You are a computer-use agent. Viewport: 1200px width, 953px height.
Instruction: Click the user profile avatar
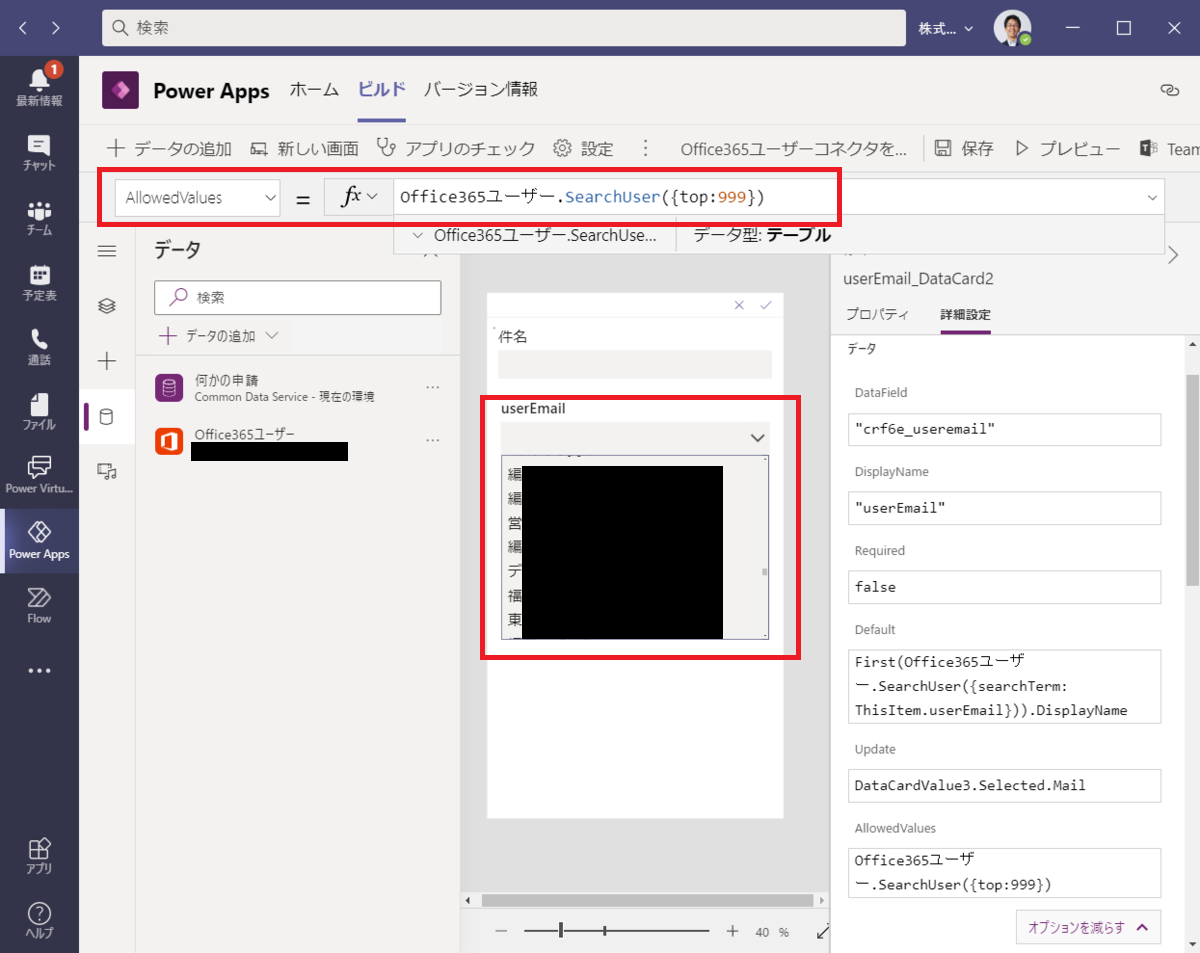click(x=1012, y=28)
